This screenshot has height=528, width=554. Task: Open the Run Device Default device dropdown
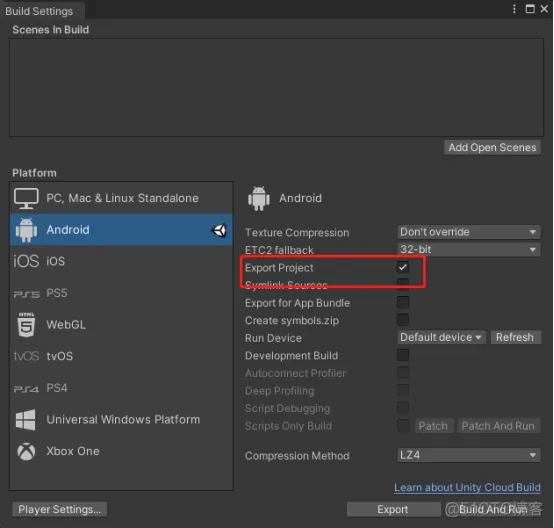tap(441, 338)
